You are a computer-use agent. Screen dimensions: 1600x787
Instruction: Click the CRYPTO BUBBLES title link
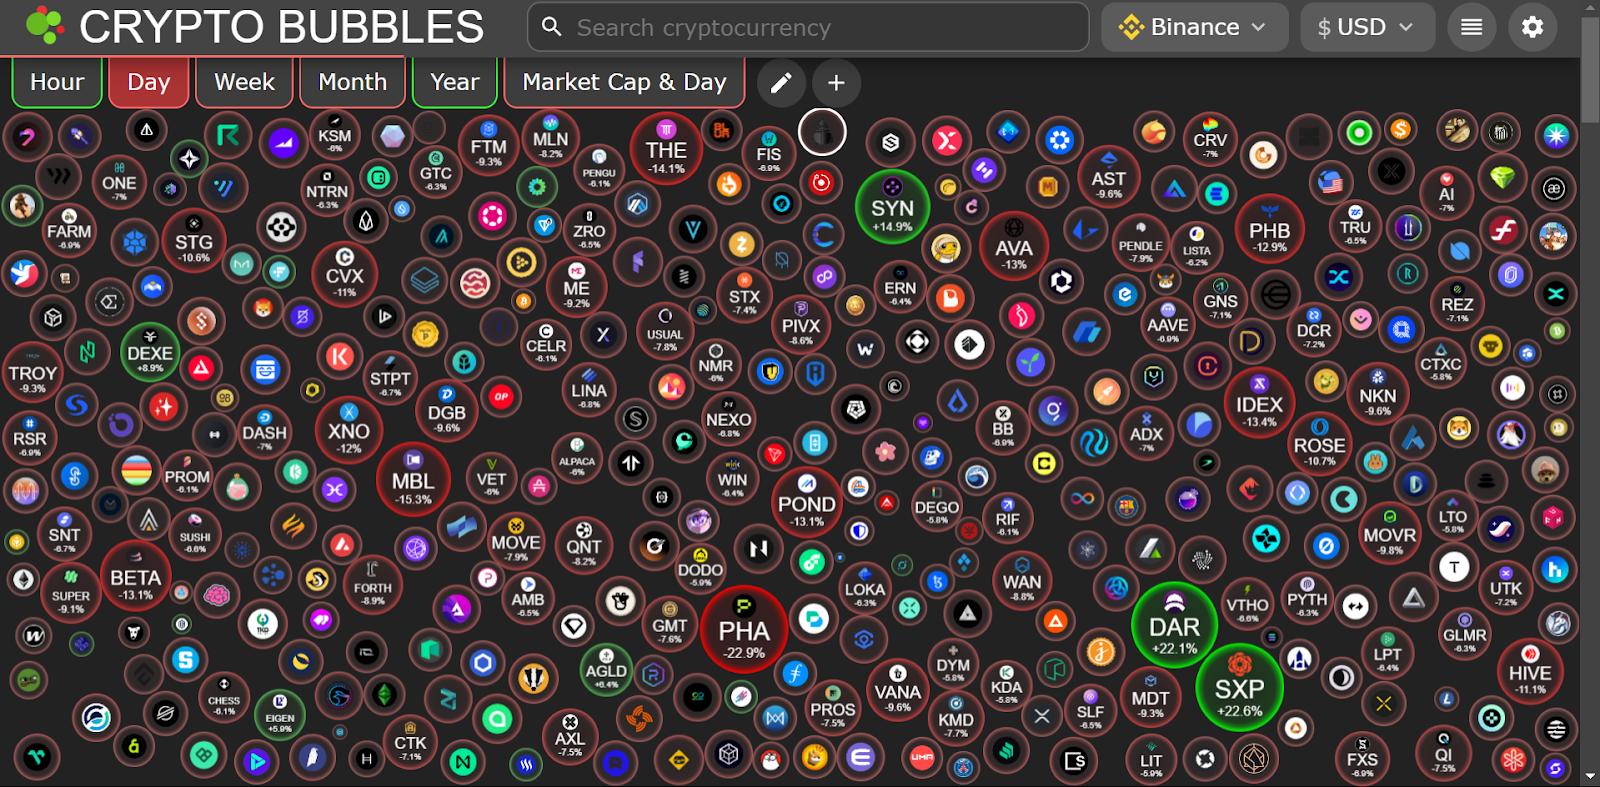(282, 27)
